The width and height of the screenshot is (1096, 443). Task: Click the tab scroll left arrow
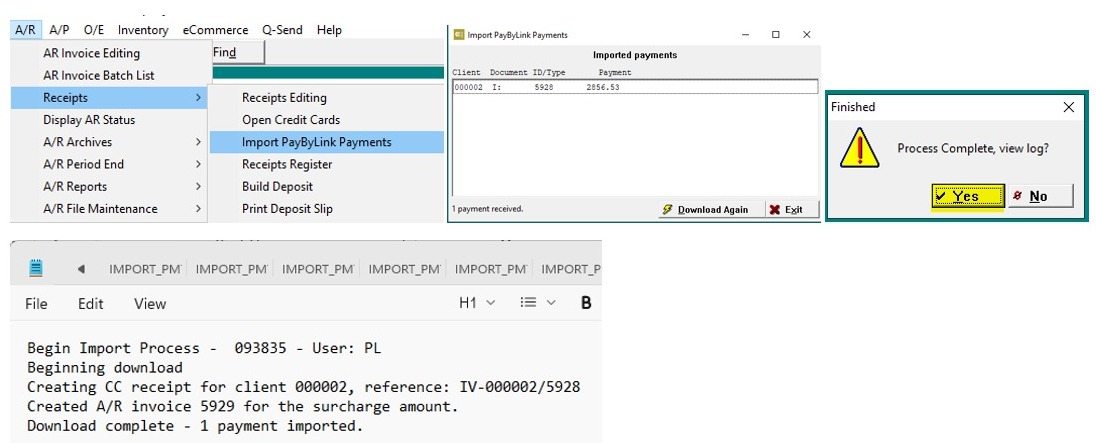81,269
